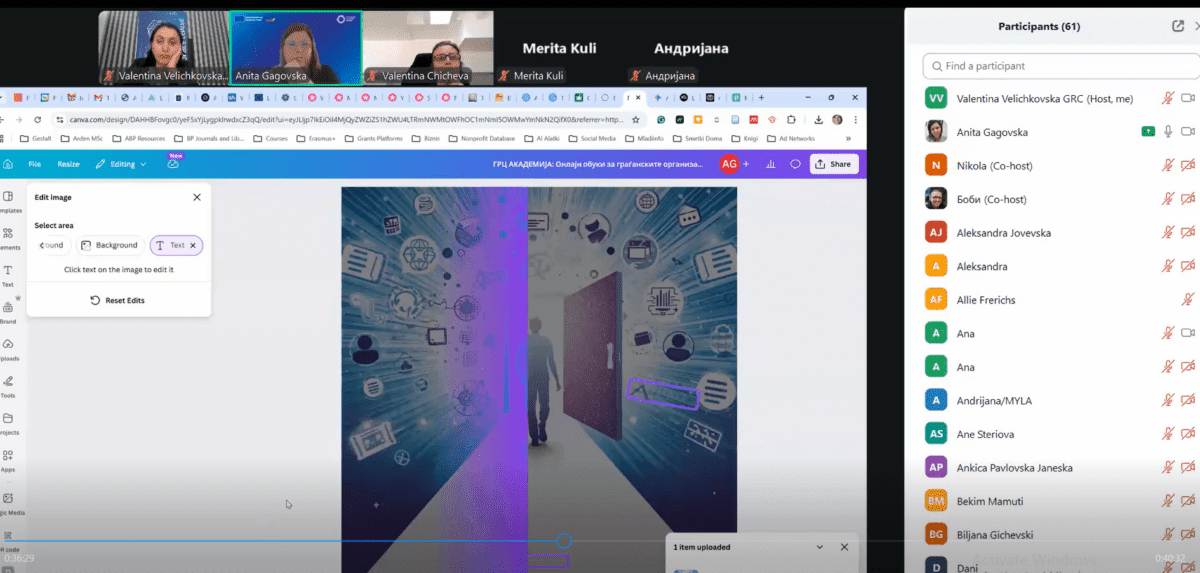Click the browser address bar URL

[345, 119]
